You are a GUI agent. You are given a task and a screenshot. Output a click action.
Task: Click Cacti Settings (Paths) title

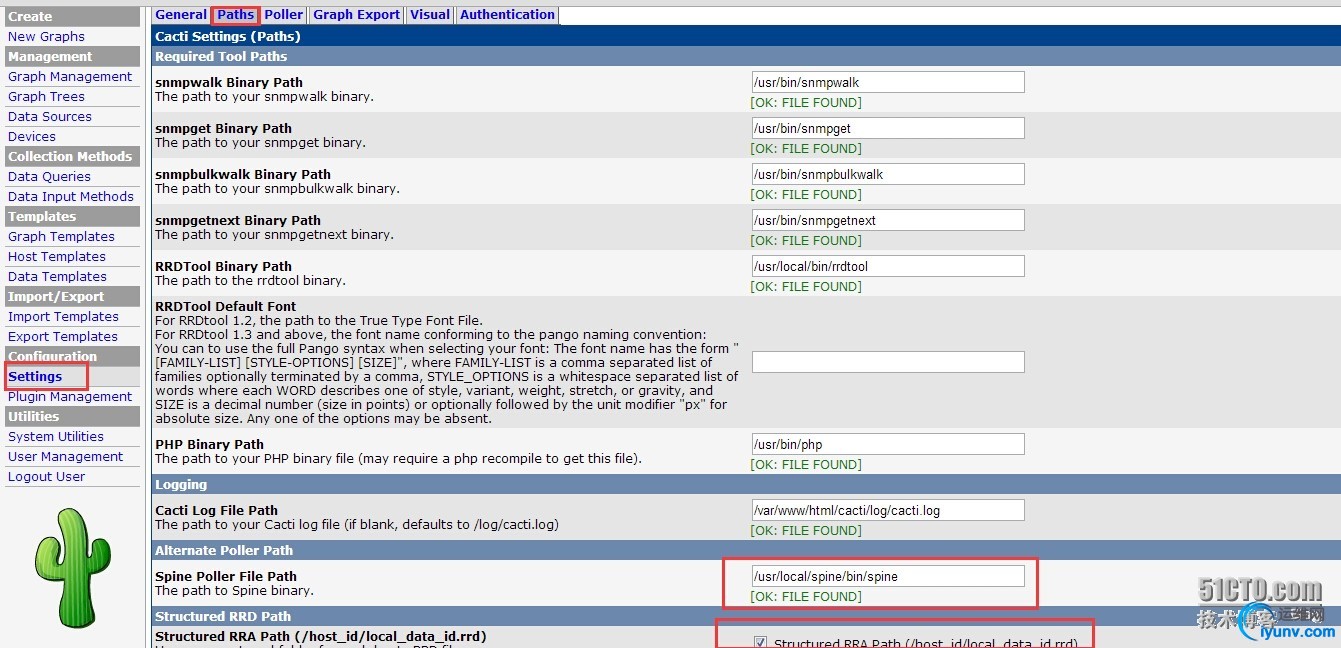[228, 36]
